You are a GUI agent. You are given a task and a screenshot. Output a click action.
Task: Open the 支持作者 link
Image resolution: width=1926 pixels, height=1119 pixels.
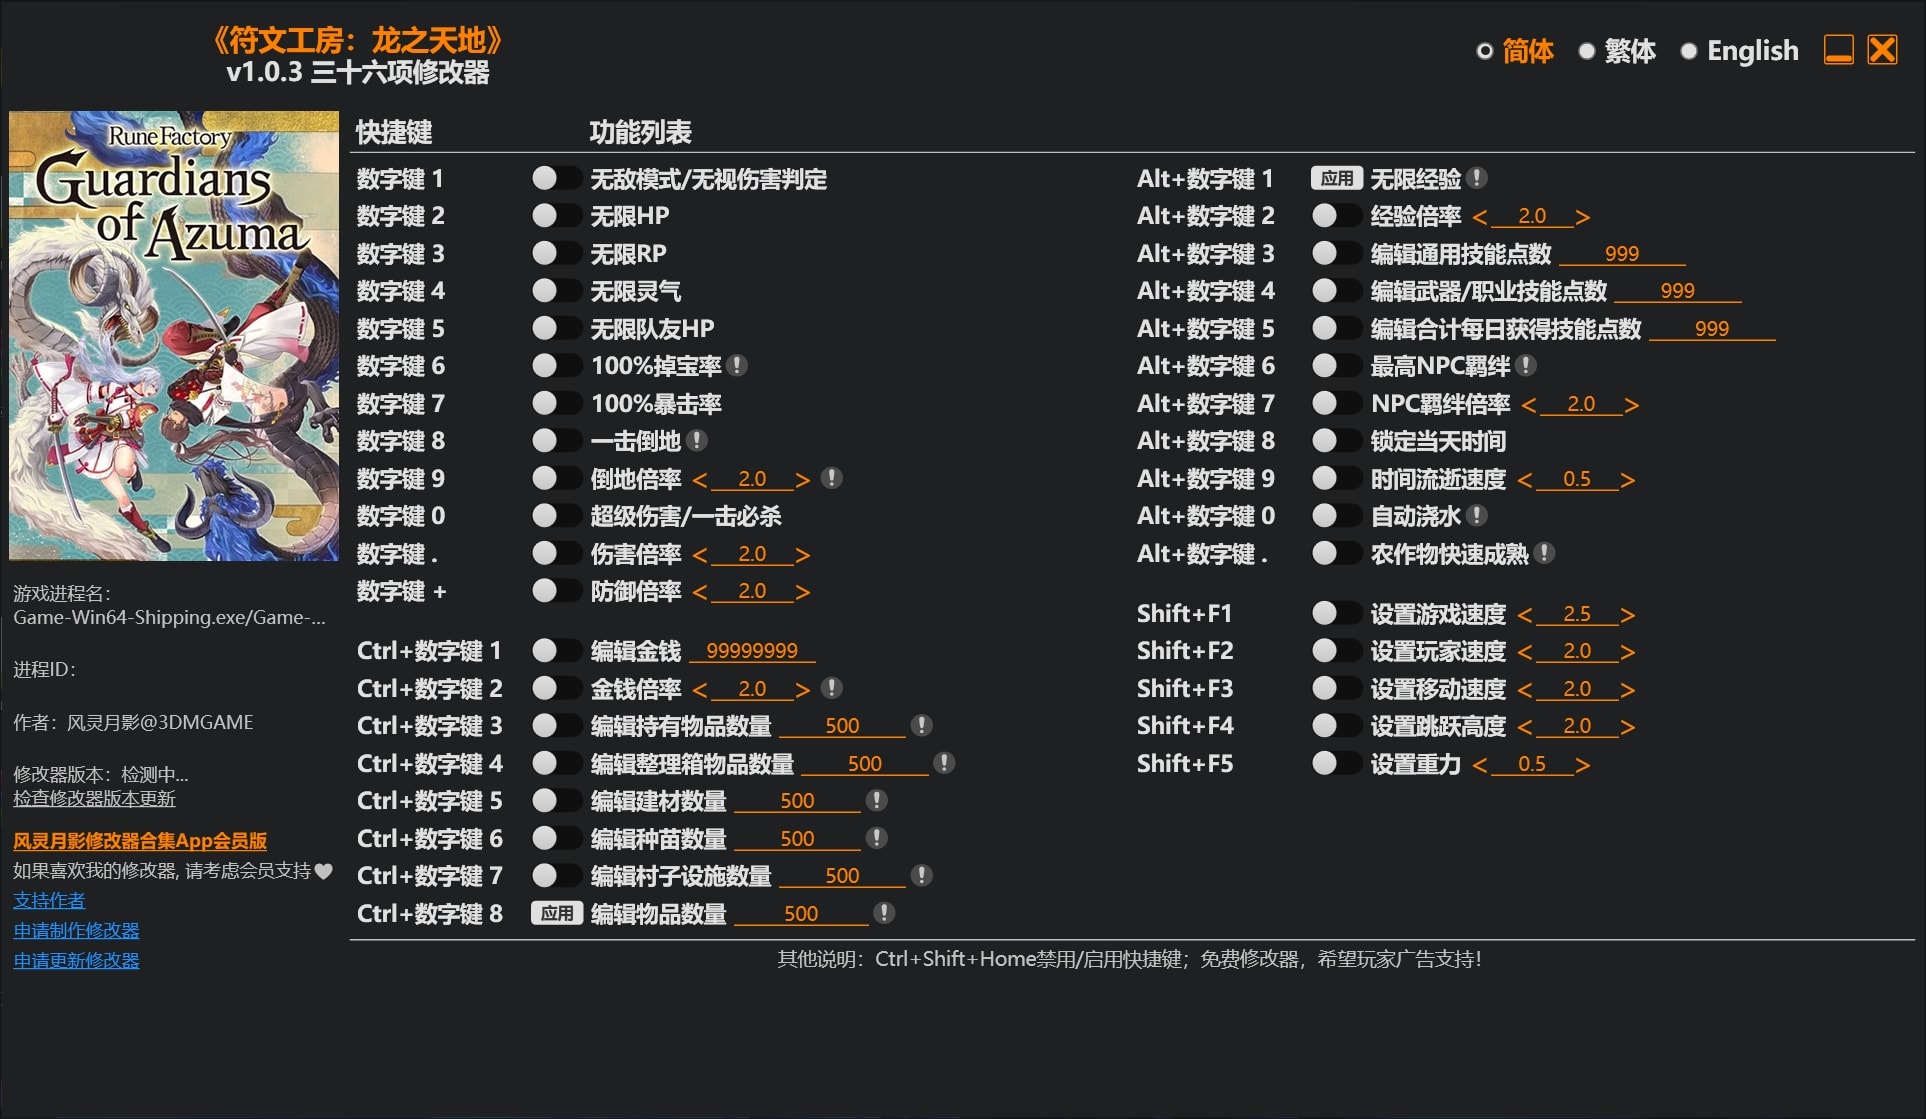(x=48, y=899)
